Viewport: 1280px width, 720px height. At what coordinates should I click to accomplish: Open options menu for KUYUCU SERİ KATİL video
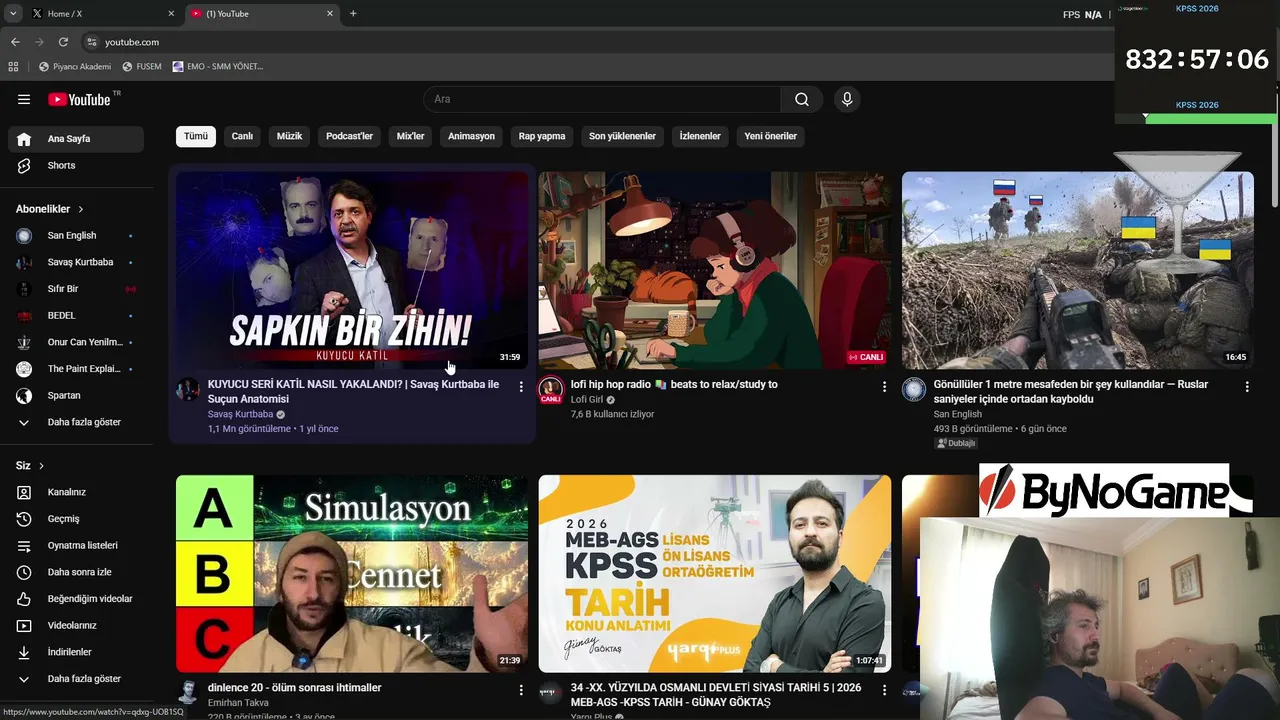pos(521,386)
